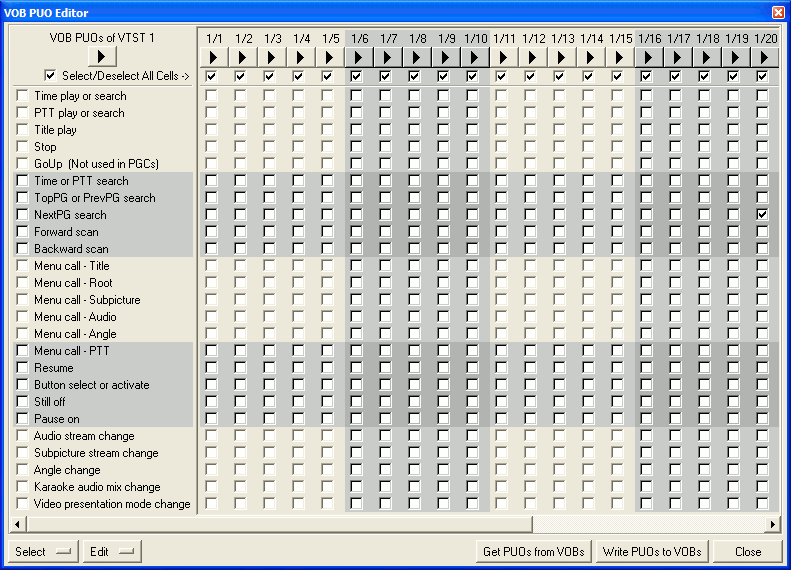The width and height of the screenshot is (791, 570).
Task: Toggle the Select/Deselect All Cells checkbox
Action: (50, 75)
